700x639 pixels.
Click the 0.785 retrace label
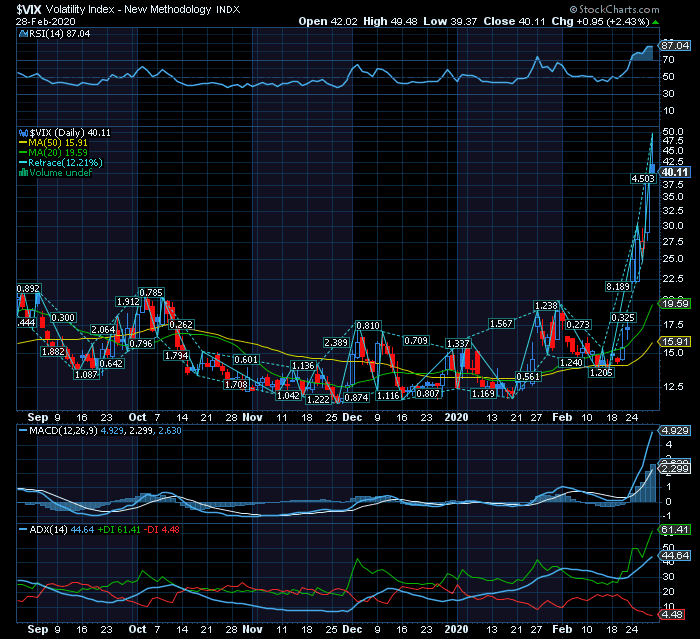(151, 292)
